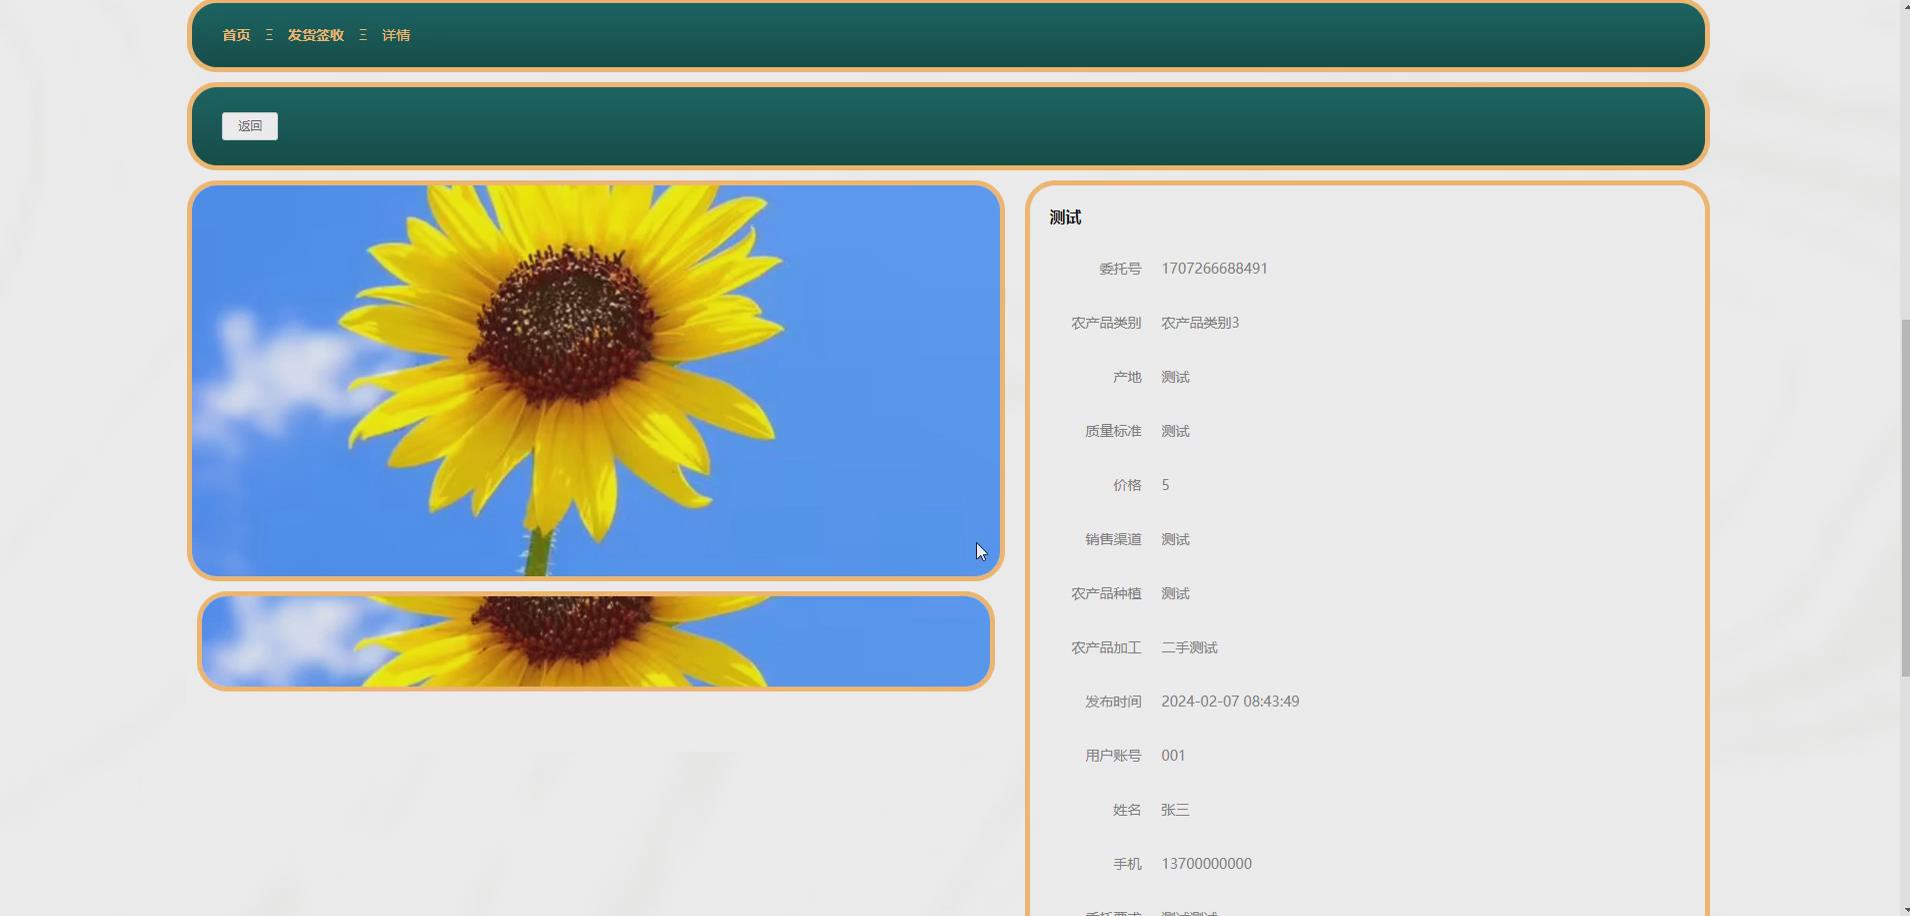Click the 农产品类别 label
Screen dimensions: 1910x916
pos(1106,323)
